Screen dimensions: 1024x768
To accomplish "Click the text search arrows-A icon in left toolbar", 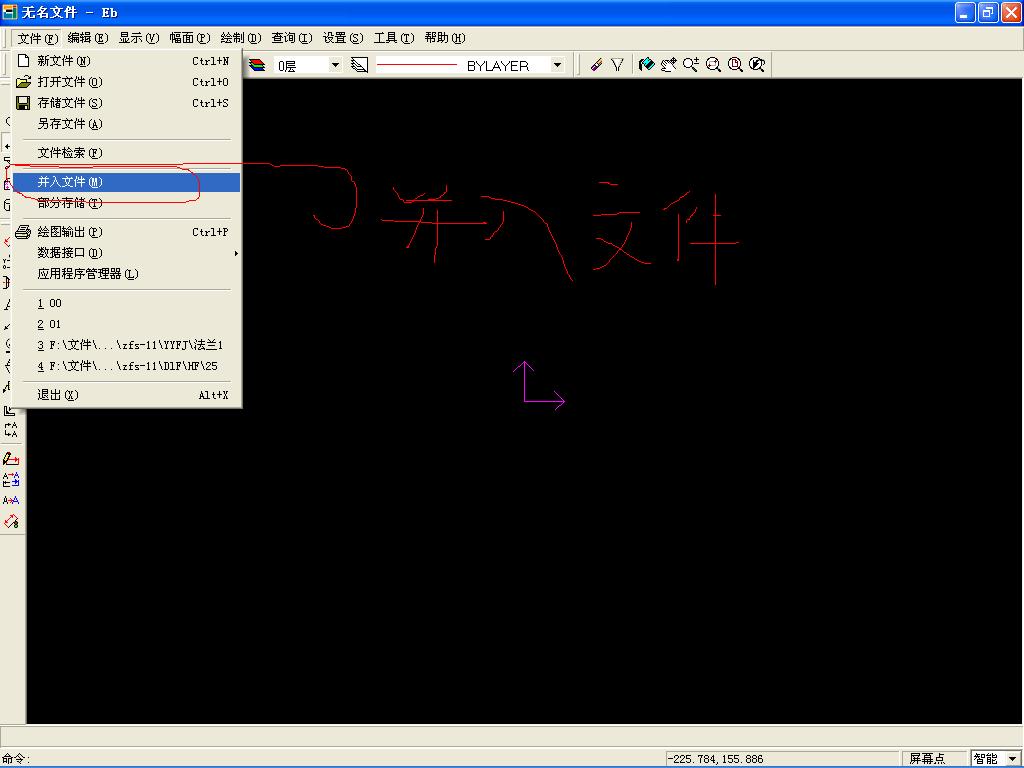I will tap(11, 430).
